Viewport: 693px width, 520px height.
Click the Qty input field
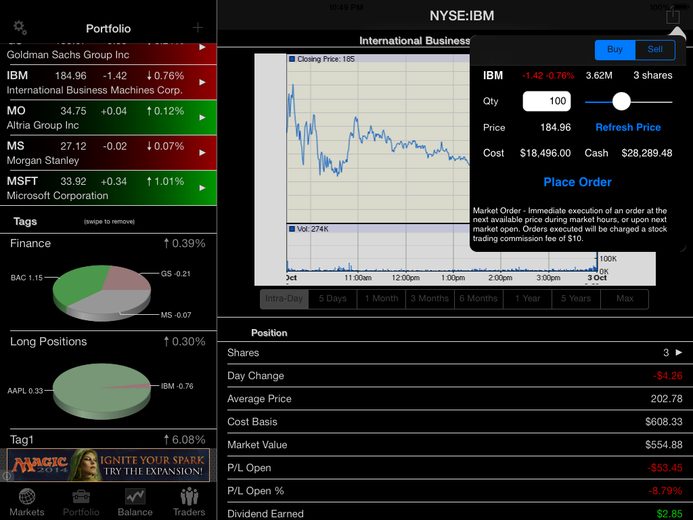point(547,101)
